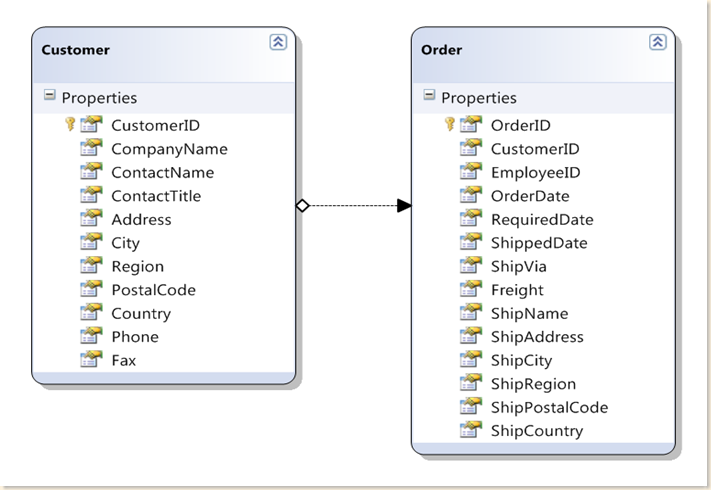The height and width of the screenshot is (490, 711).
Task: Click the property icon next to Freight
Action: (x=471, y=290)
